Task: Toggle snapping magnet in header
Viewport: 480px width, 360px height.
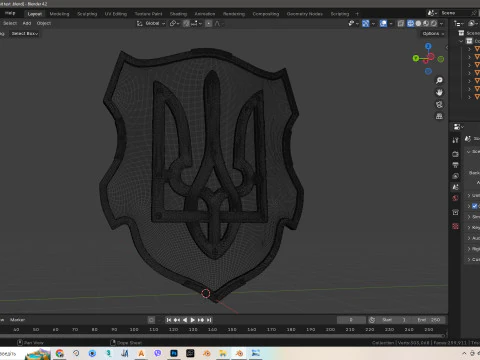Action: point(186,23)
